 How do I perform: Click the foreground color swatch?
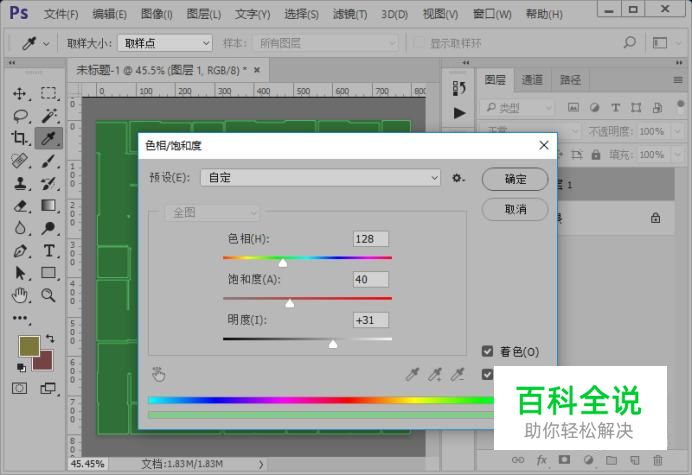(29, 346)
